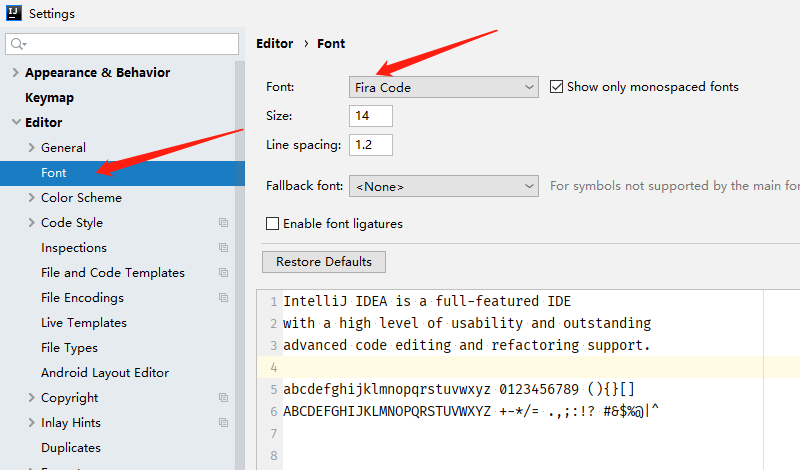
Task: Click 'Font' in the breadcrumb header
Action: pyautogui.click(x=331, y=43)
